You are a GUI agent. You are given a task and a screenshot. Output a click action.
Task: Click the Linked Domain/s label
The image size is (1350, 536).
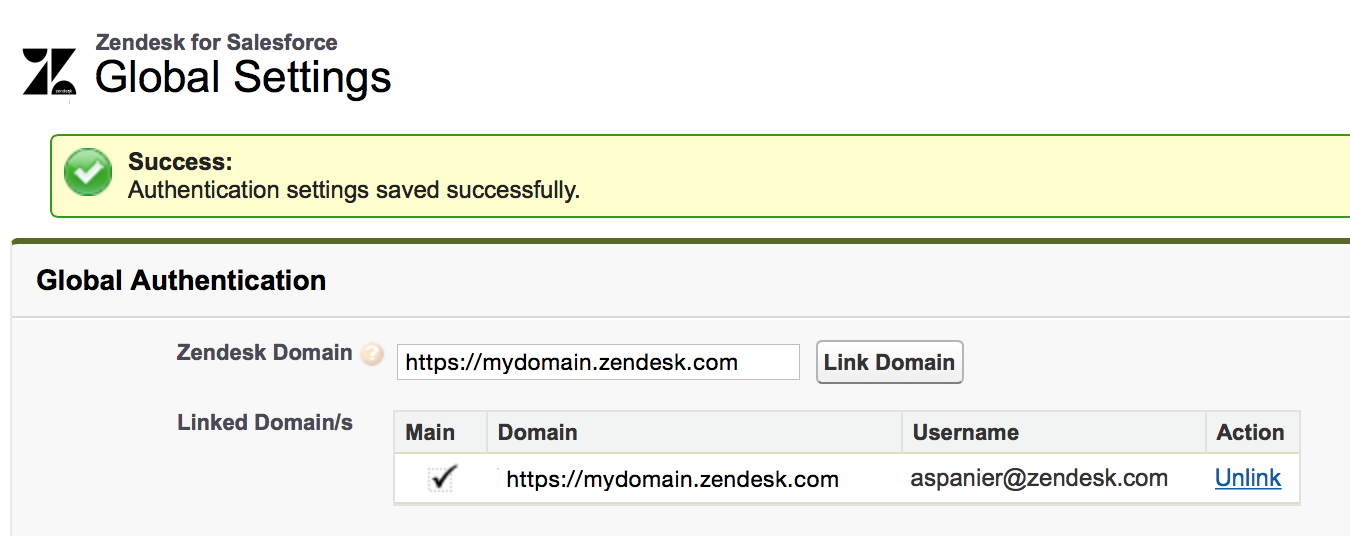click(x=265, y=422)
